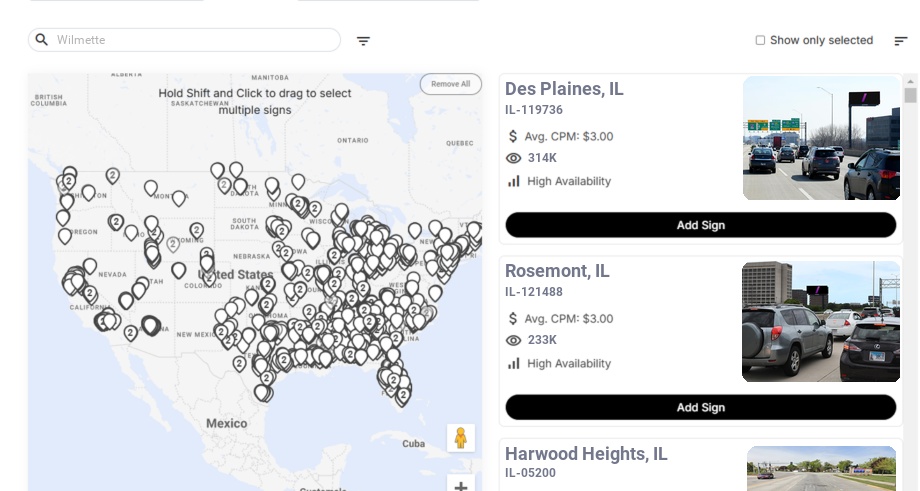Open the Rosemont, IL listing title
Screen dimensions: 920x491
(557, 271)
